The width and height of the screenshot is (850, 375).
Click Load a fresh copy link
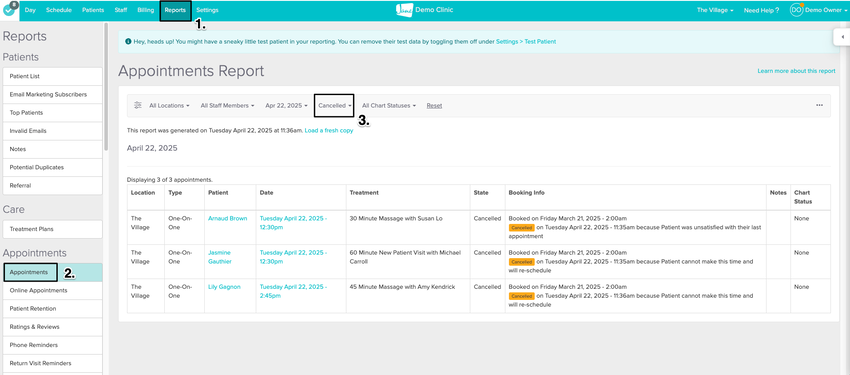tap(329, 131)
